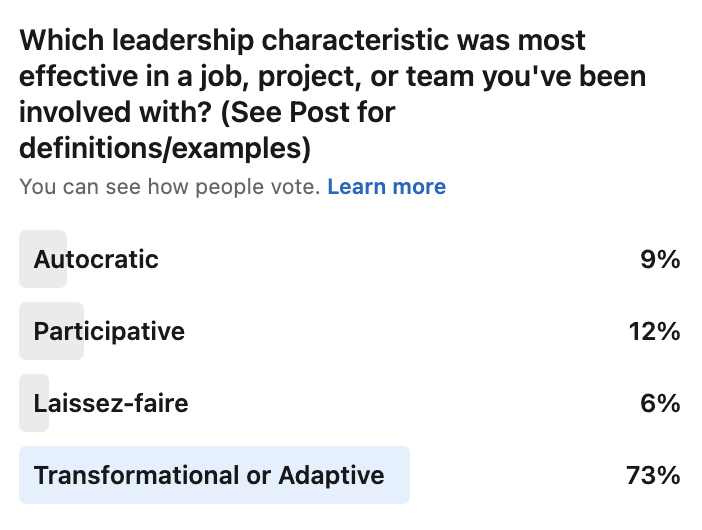Viewport: 702px width, 530px height.
Task: Click the gray Participative result bar
Action: point(51,331)
